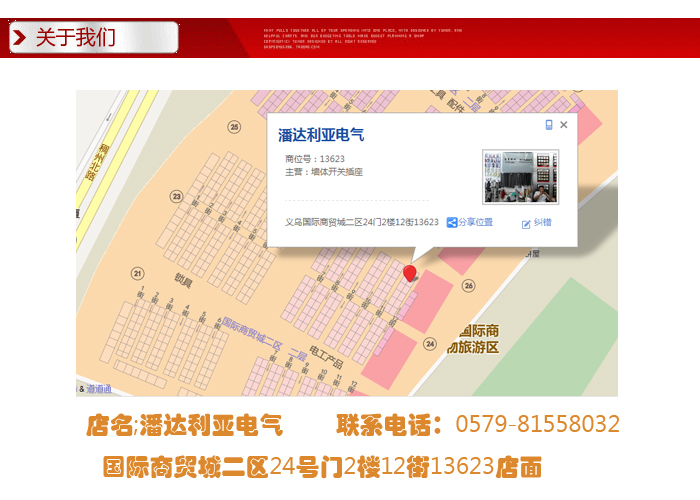The image size is (700, 500).
Task: Close the 潘达利亚电气 info popup
Action: coord(564,125)
